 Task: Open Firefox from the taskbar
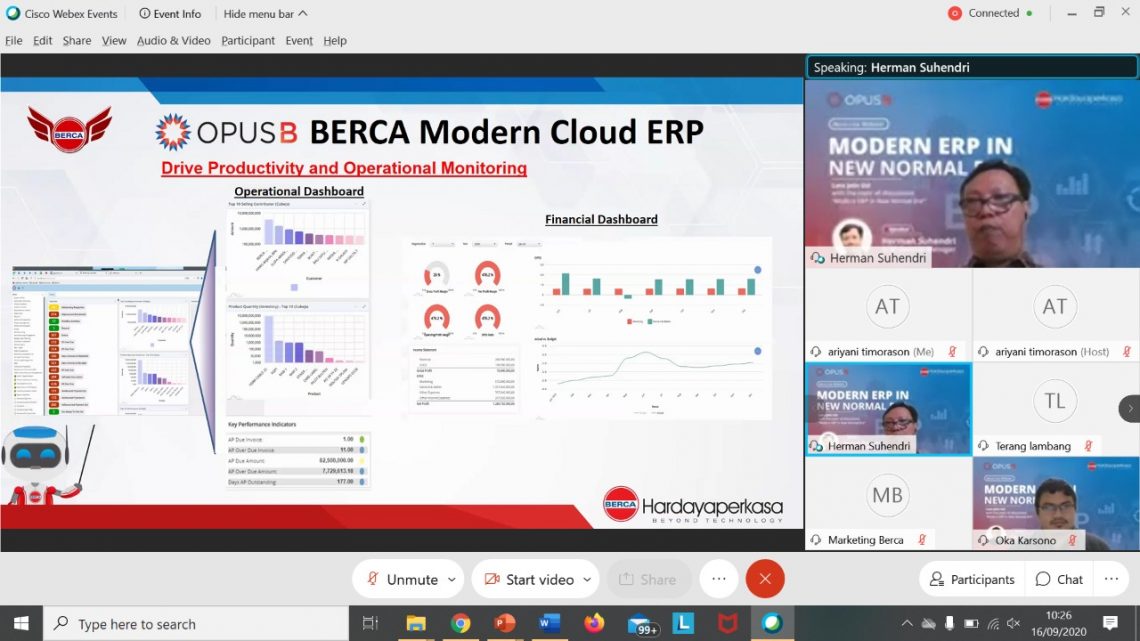click(x=594, y=624)
